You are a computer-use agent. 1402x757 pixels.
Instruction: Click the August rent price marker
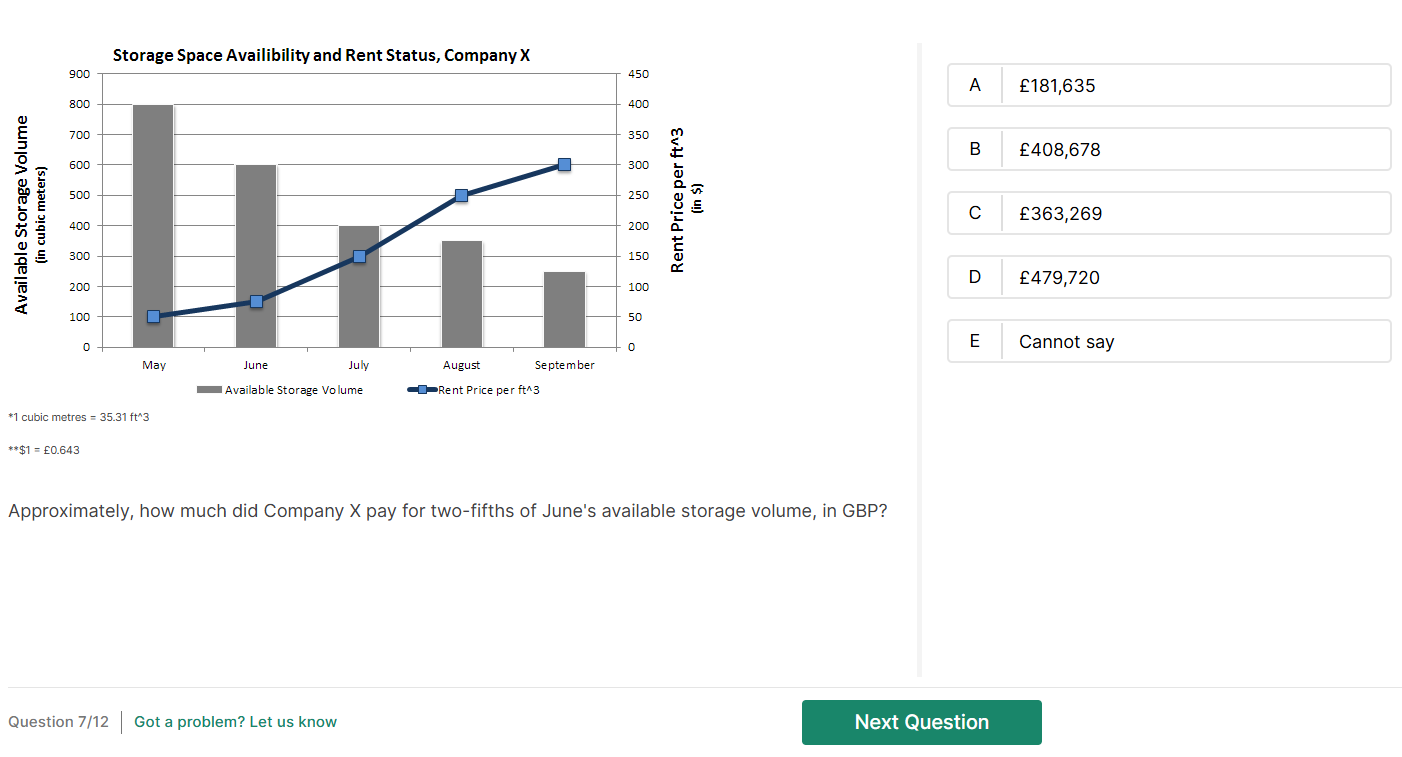point(461,195)
